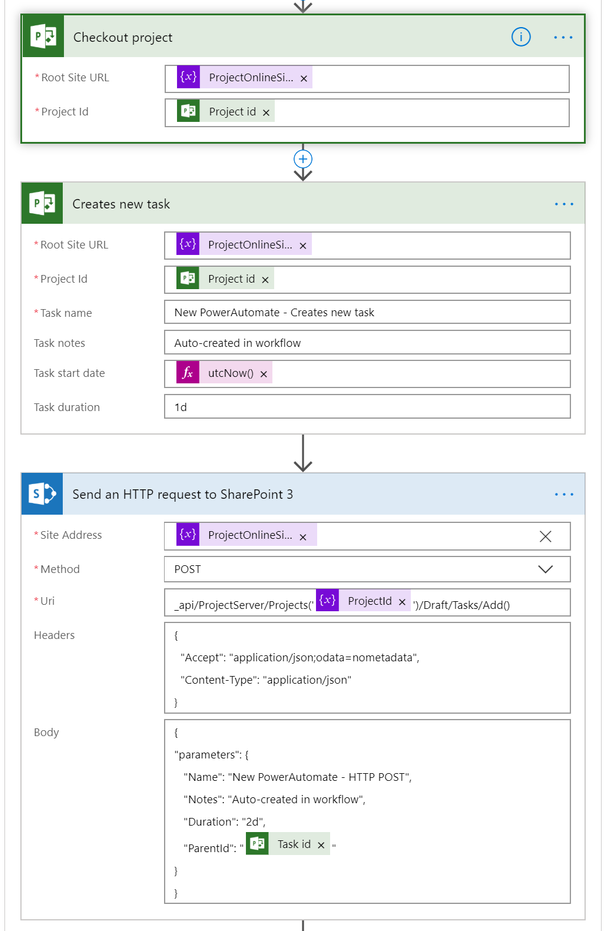Click the Project Online icon on Checkout project
609x931 pixels.
point(43,37)
